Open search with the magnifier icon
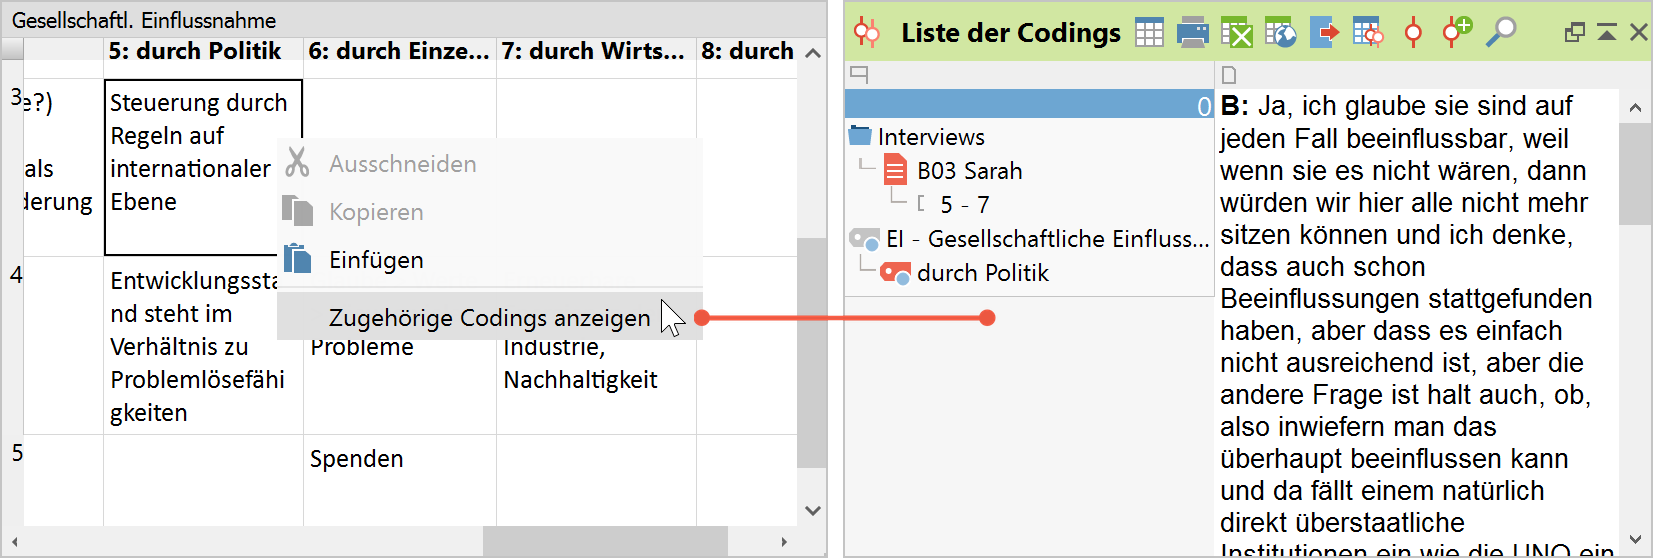This screenshot has height=558, width=1653. point(1500,33)
